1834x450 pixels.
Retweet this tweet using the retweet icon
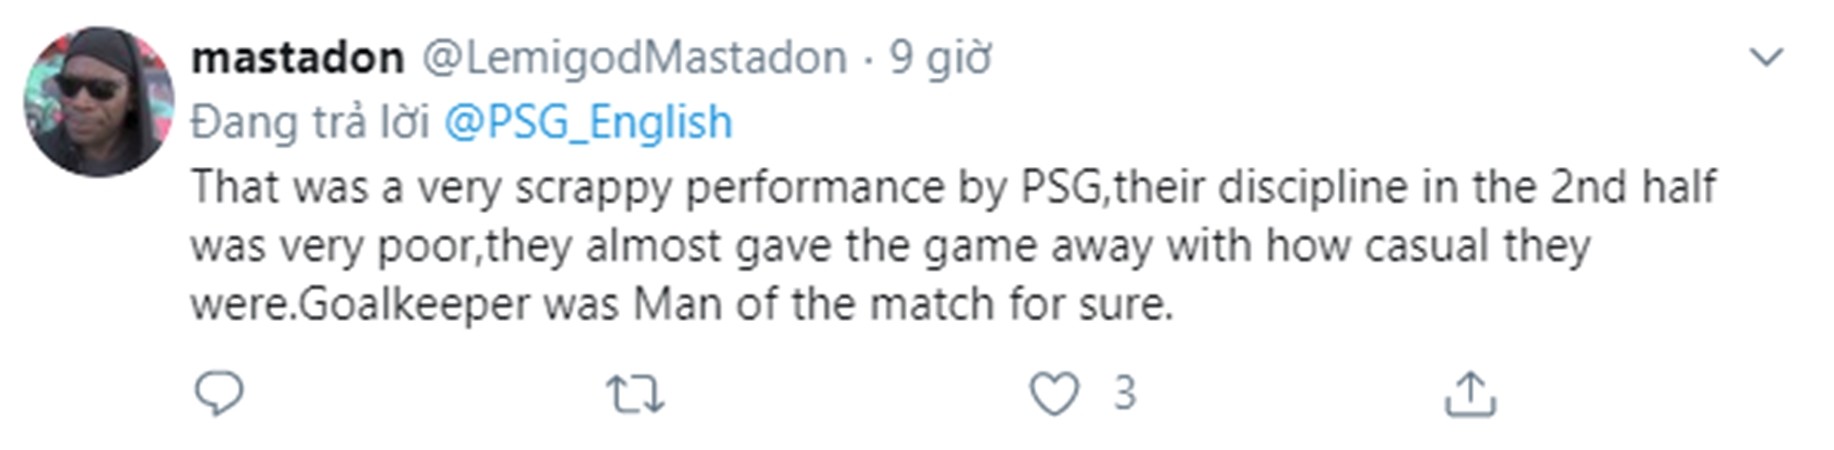(x=636, y=393)
